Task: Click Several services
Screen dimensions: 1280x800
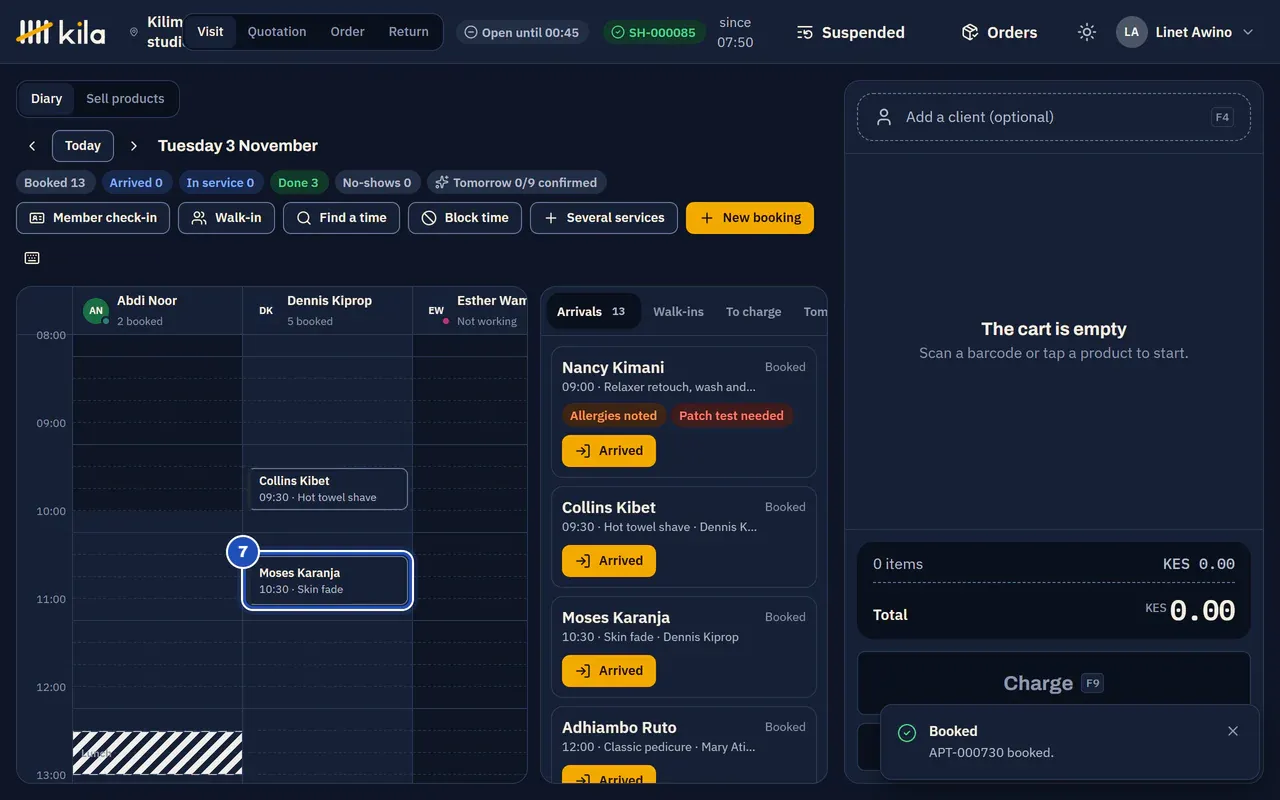Action: (x=604, y=218)
